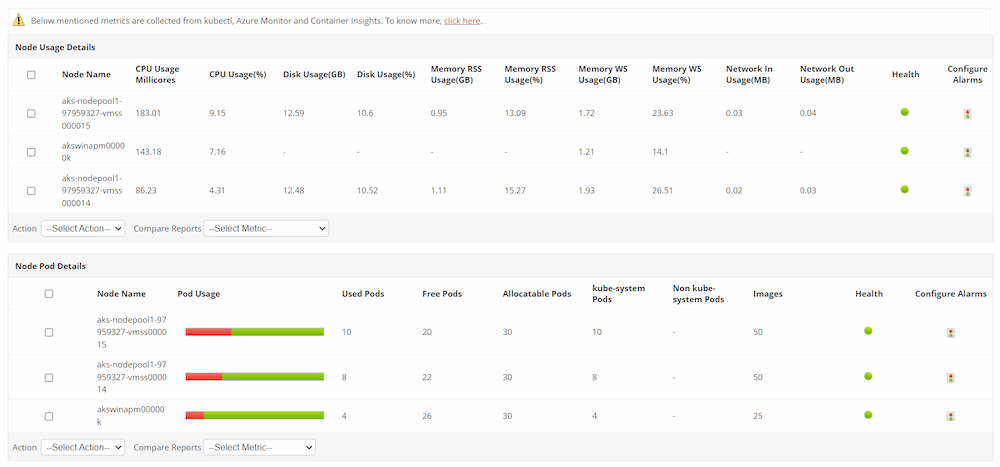
Task: Click health status dot for vmss000015 pod row
Action: point(868,331)
